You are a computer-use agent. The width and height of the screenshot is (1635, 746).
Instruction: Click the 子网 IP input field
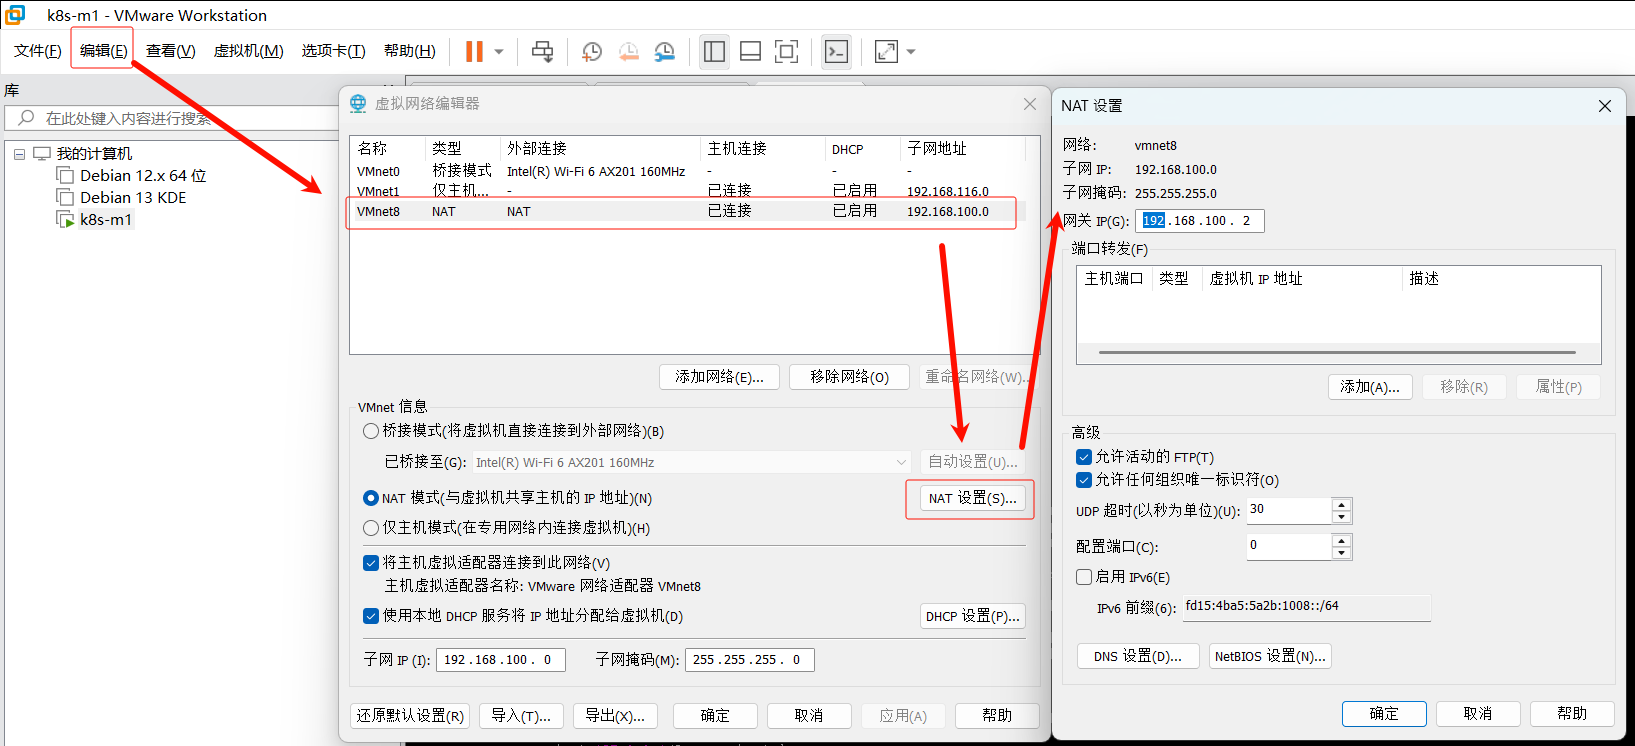tap(500, 660)
